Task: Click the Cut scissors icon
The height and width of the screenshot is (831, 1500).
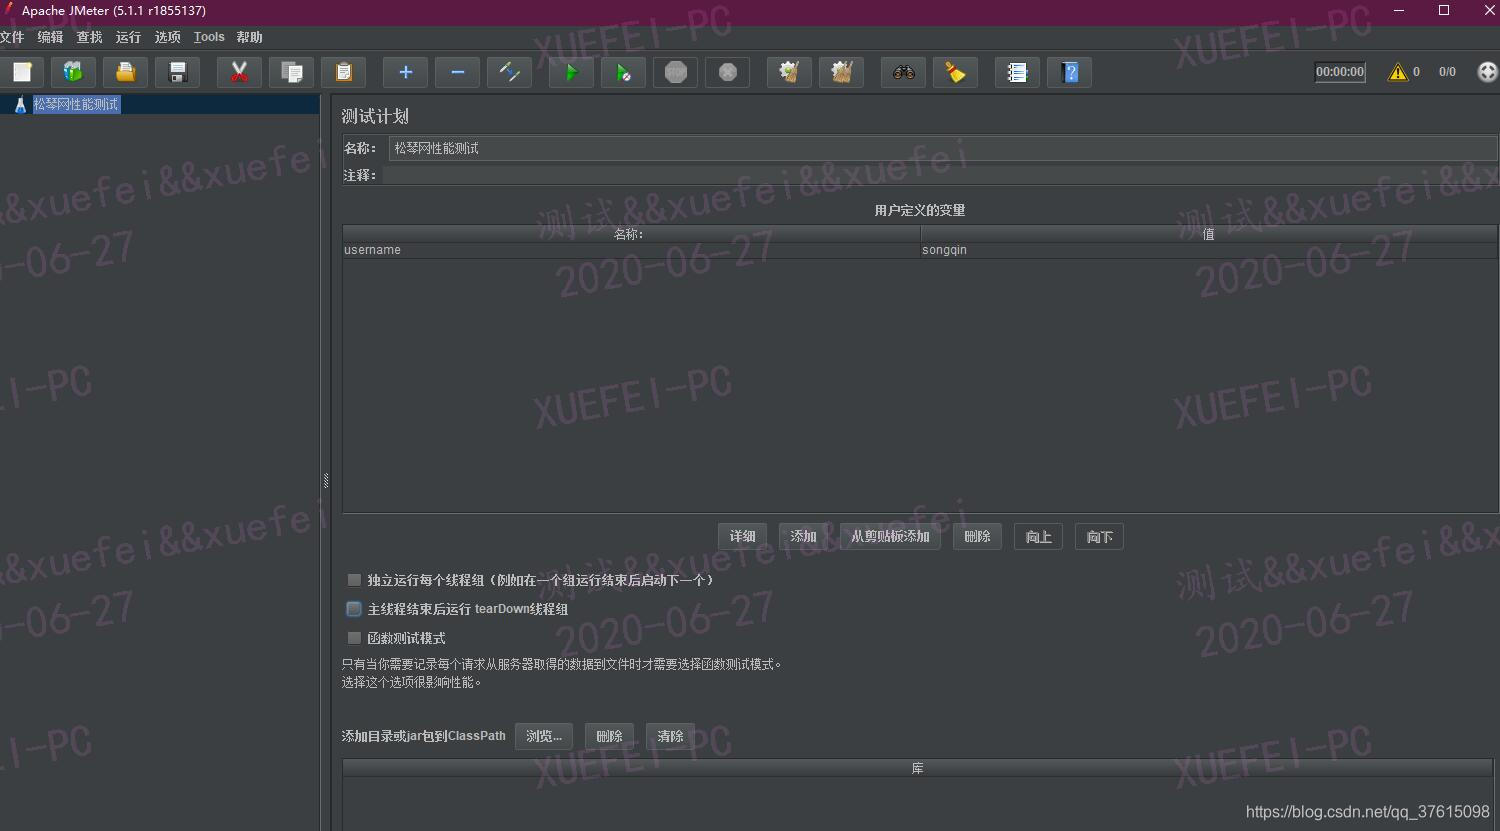Action: [x=239, y=72]
